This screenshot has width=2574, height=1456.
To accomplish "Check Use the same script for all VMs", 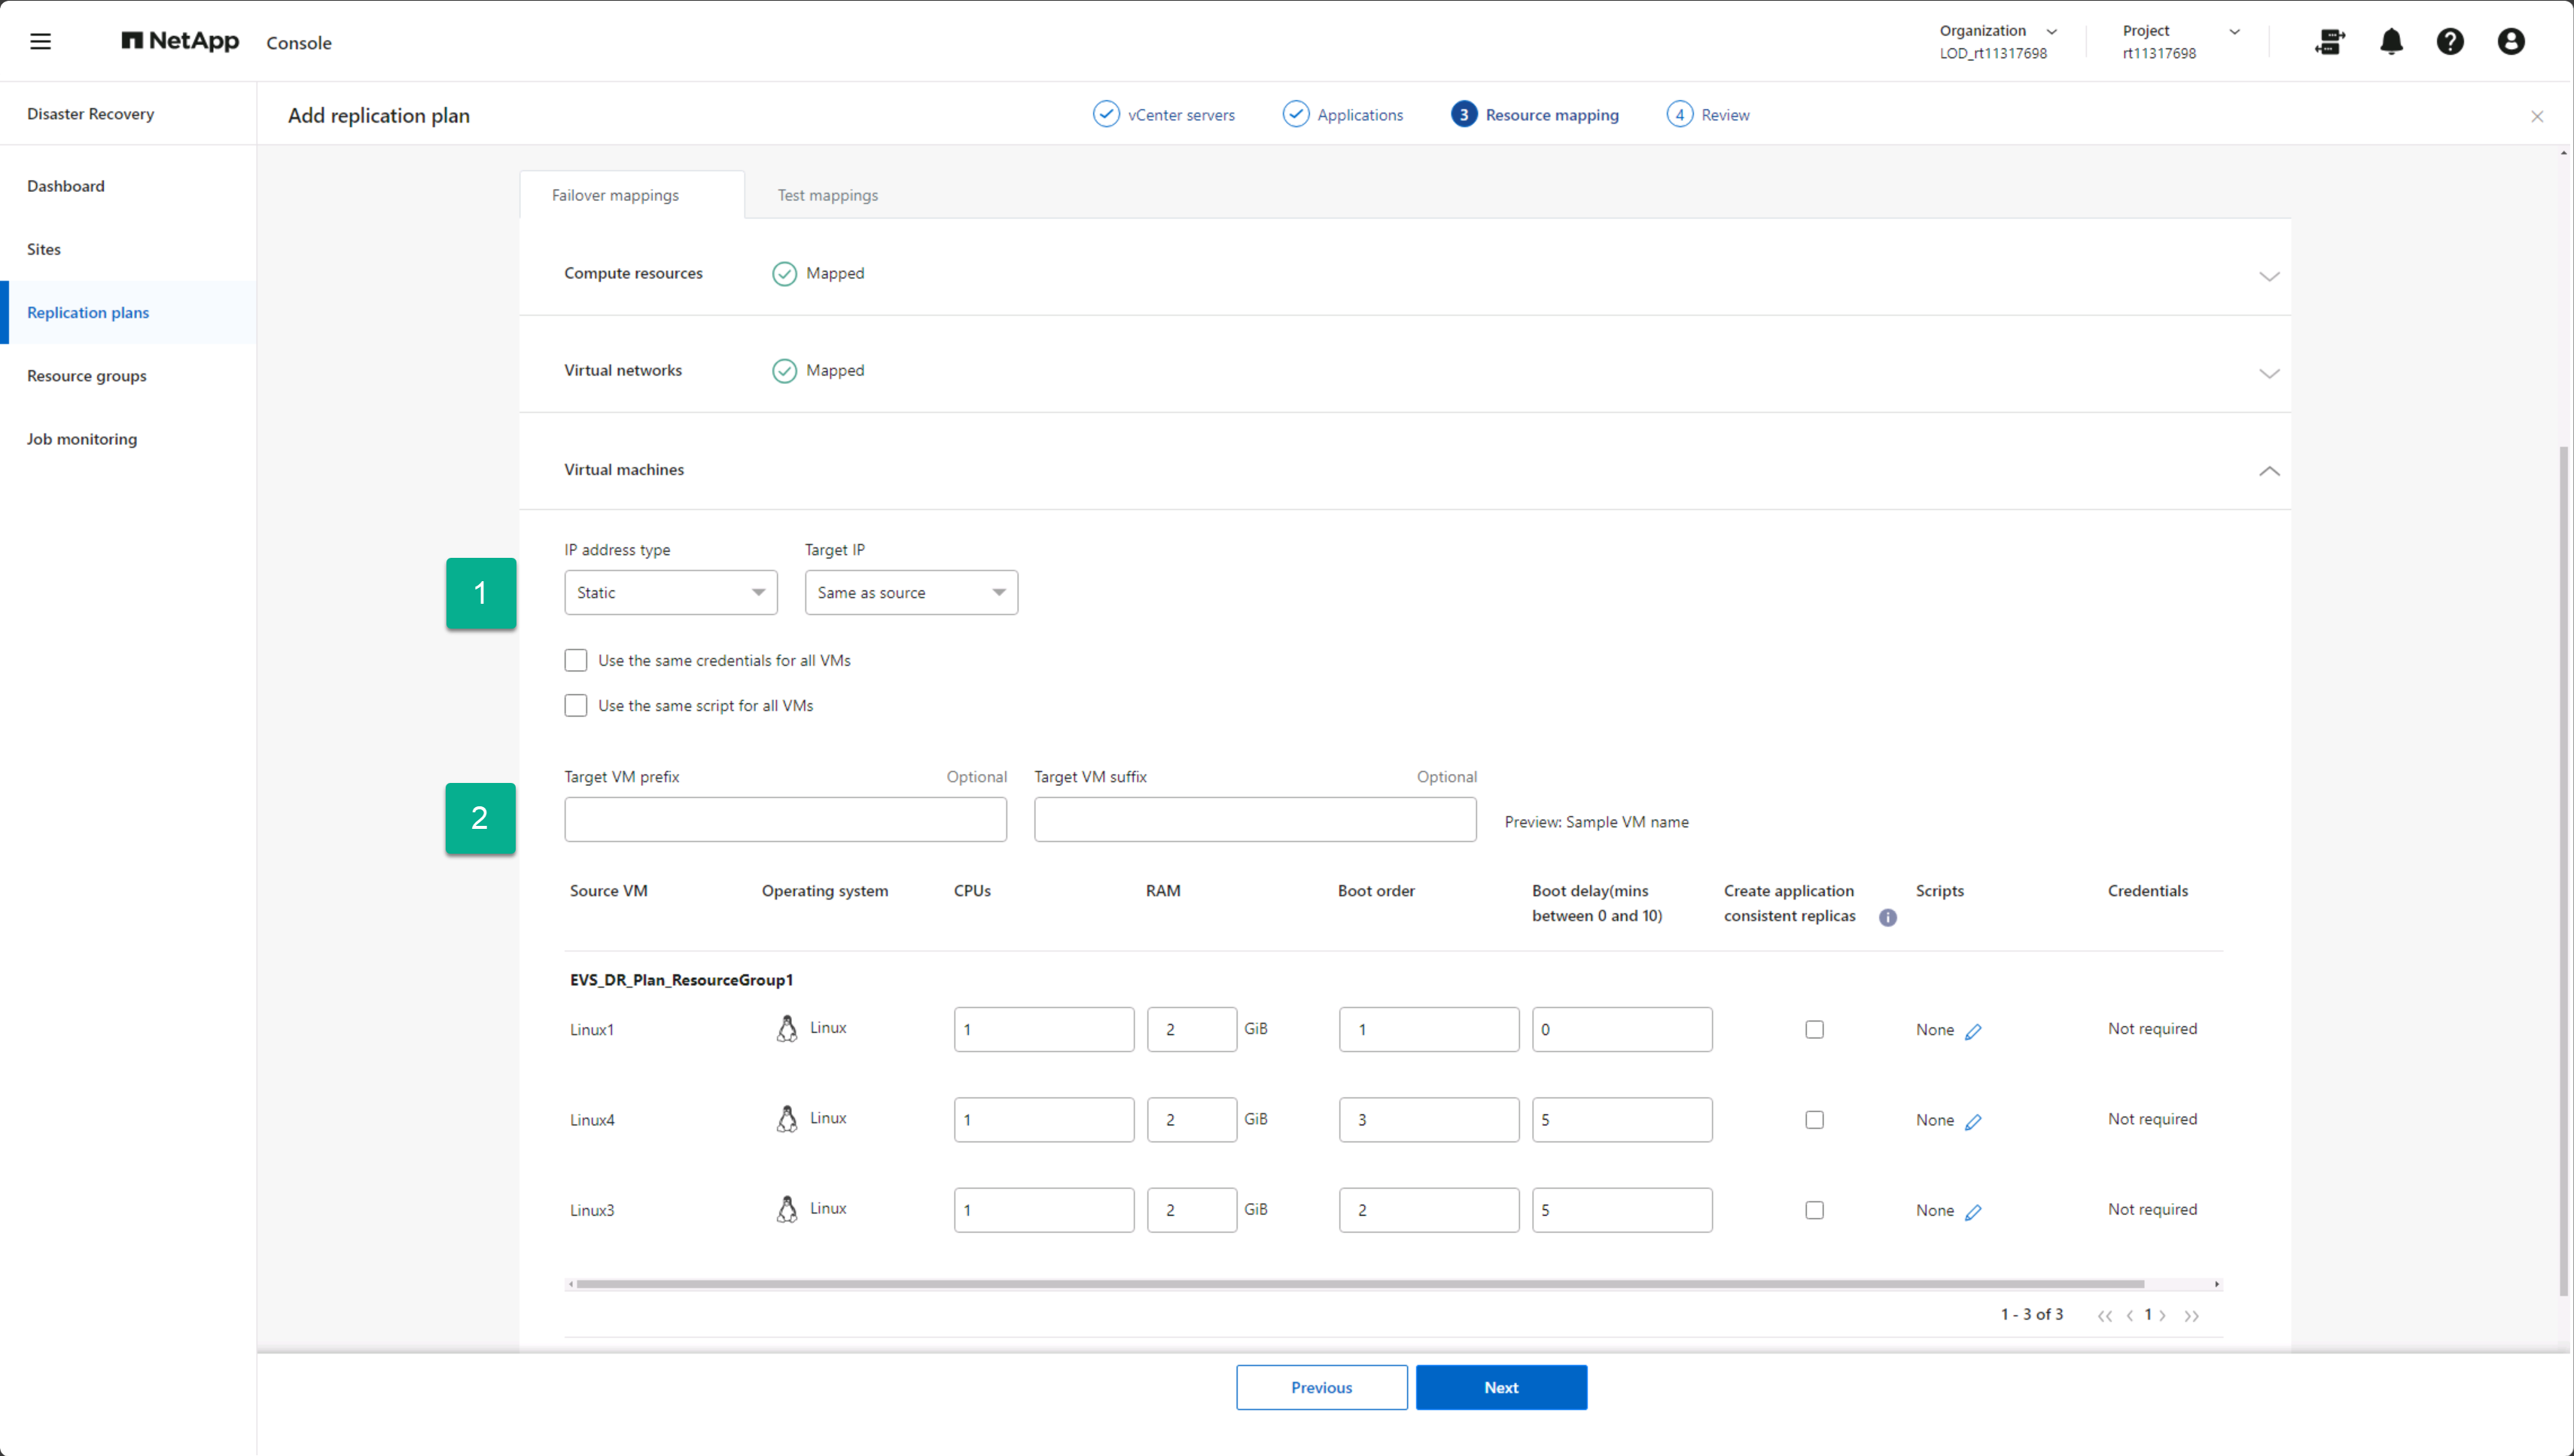I will pyautogui.click(x=575, y=705).
